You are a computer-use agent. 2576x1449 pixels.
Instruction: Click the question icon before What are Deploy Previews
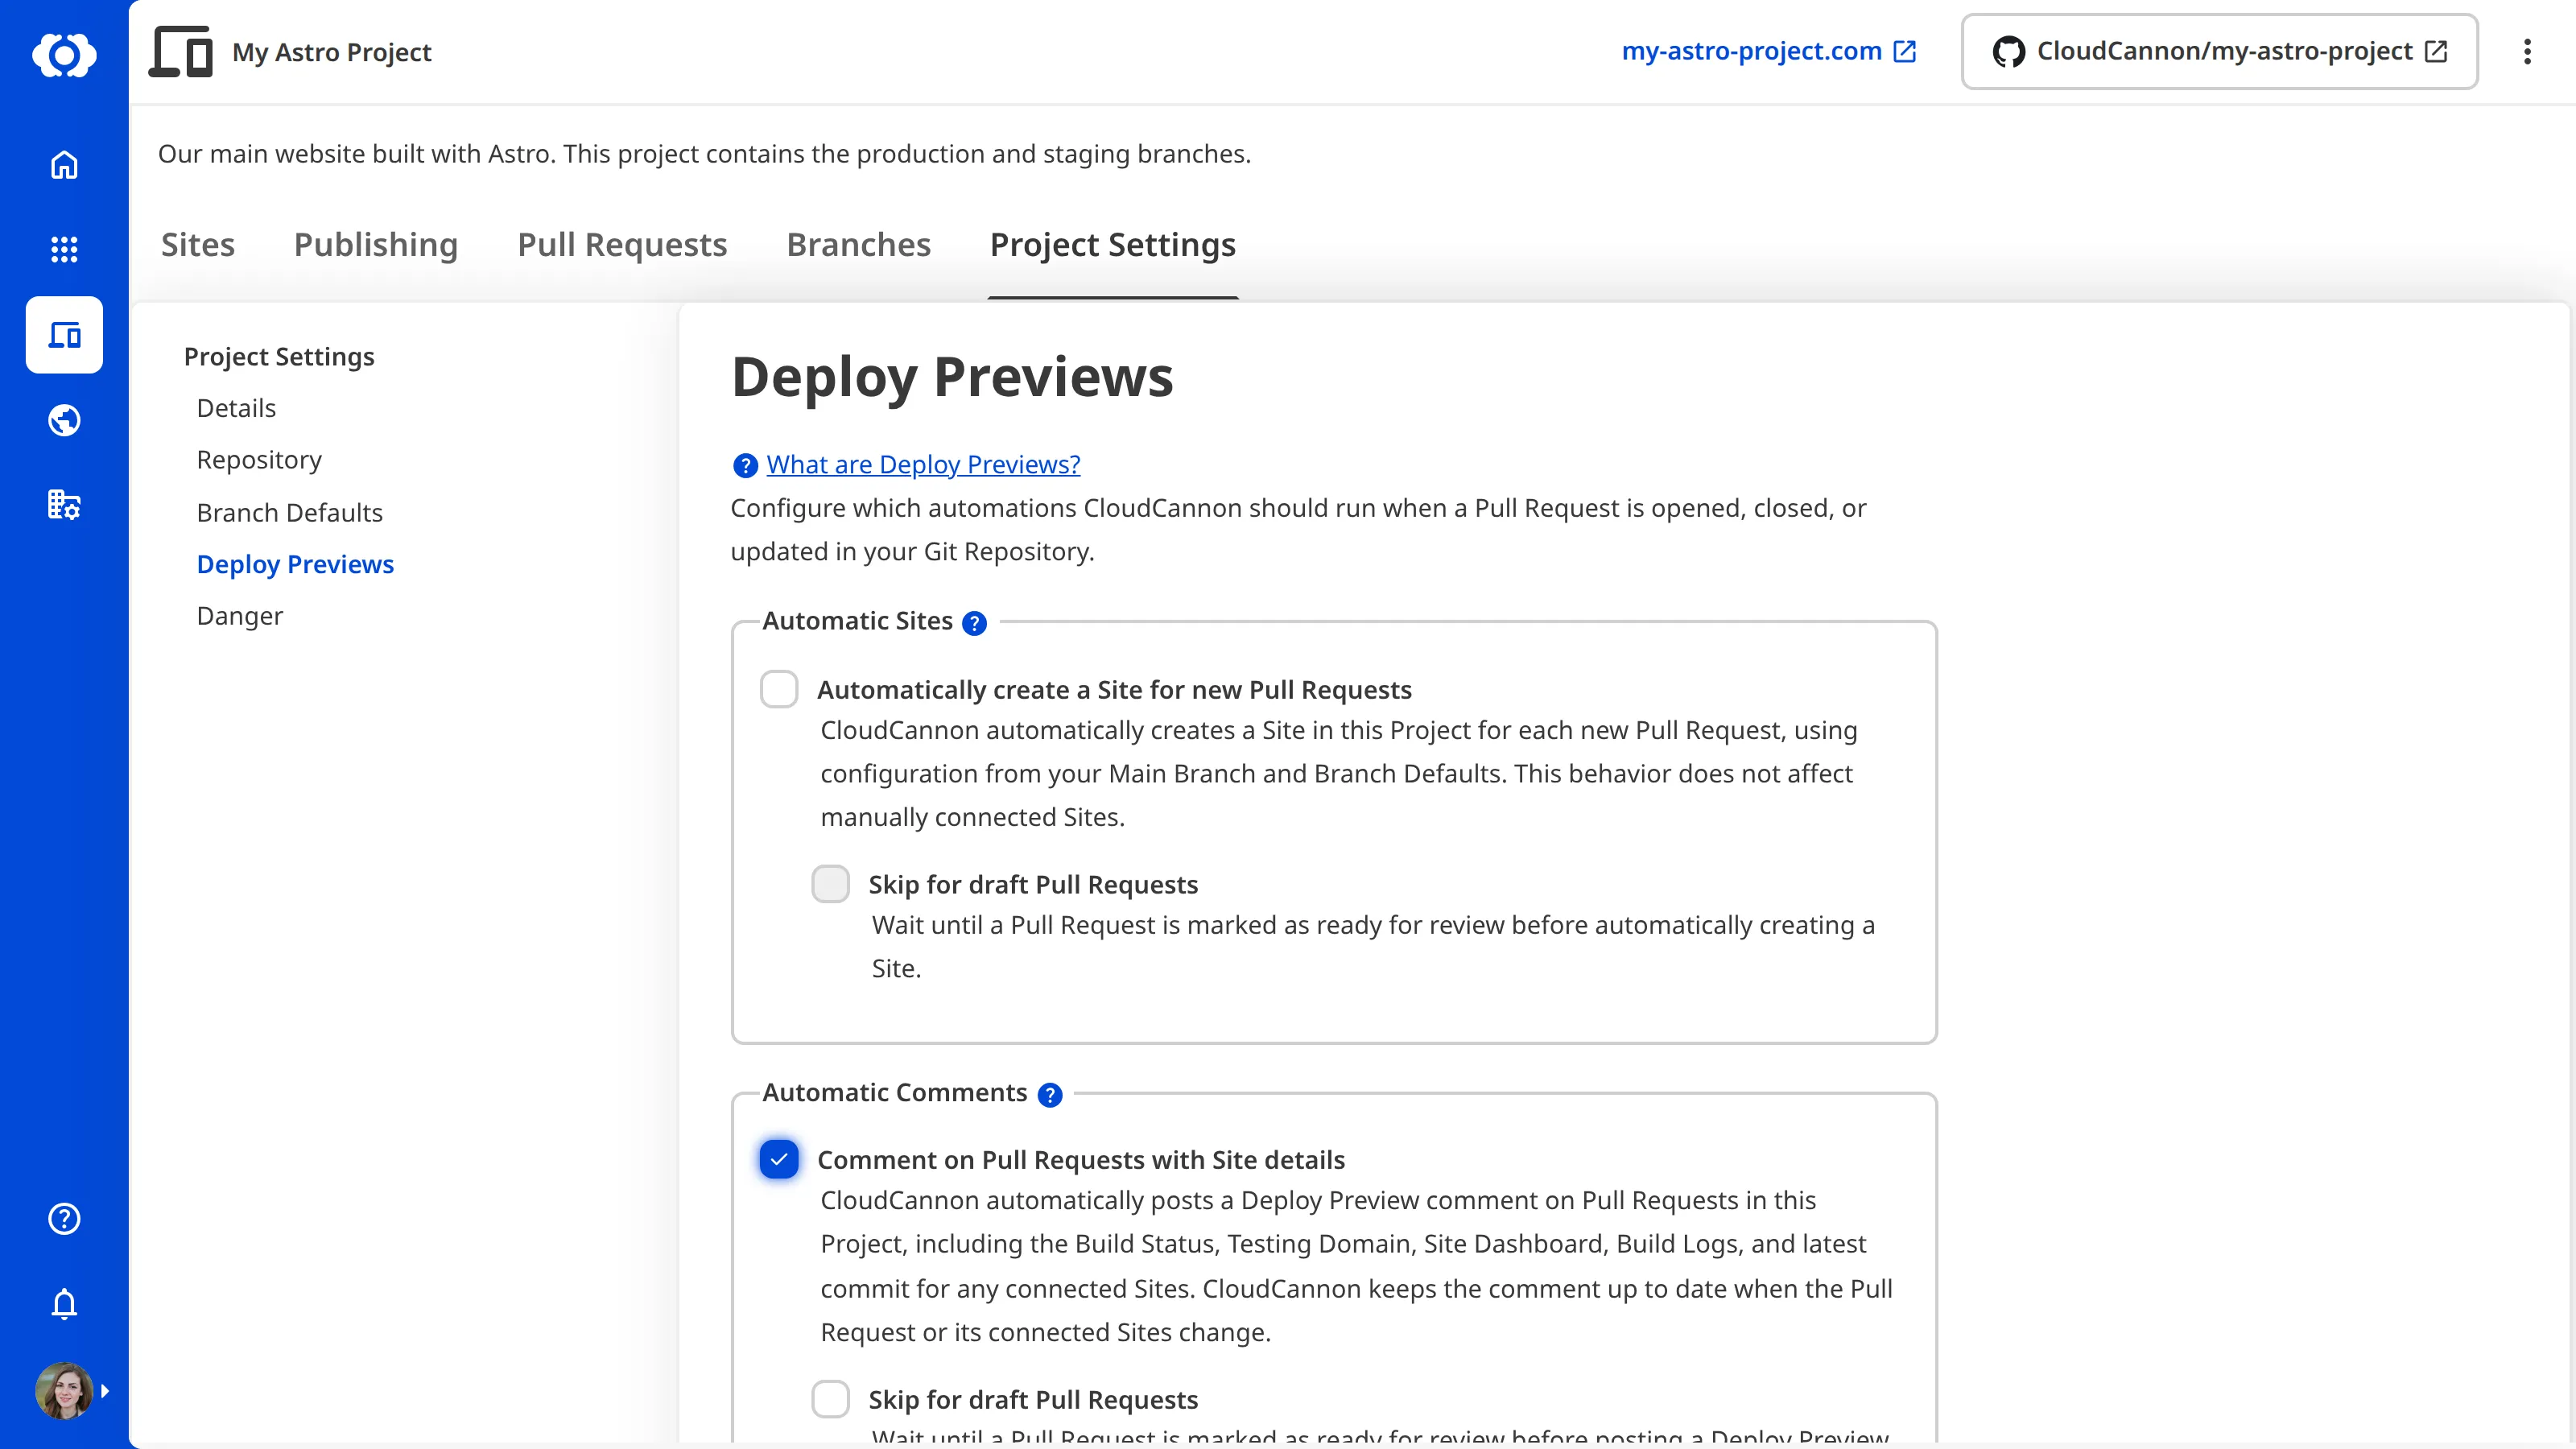pyautogui.click(x=745, y=466)
